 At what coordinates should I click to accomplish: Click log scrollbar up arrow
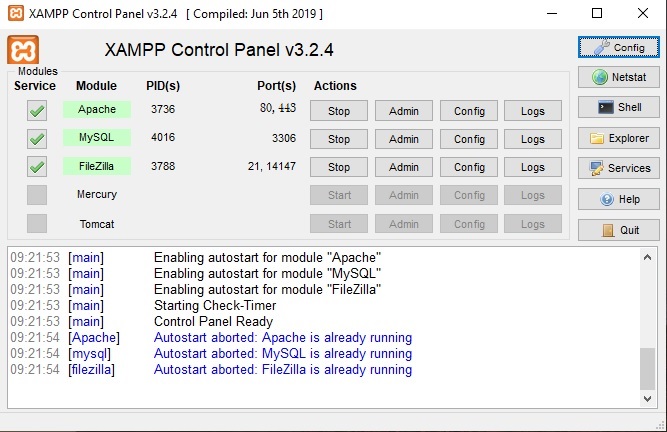click(x=647, y=257)
